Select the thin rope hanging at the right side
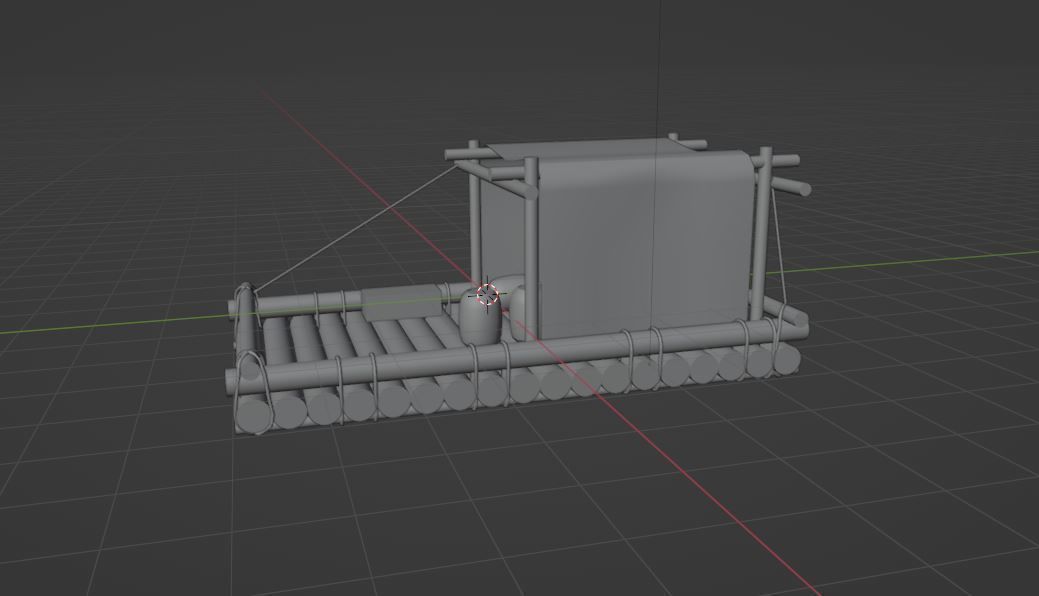Screen dimensions: 1039x596 click(x=779, y=248)
